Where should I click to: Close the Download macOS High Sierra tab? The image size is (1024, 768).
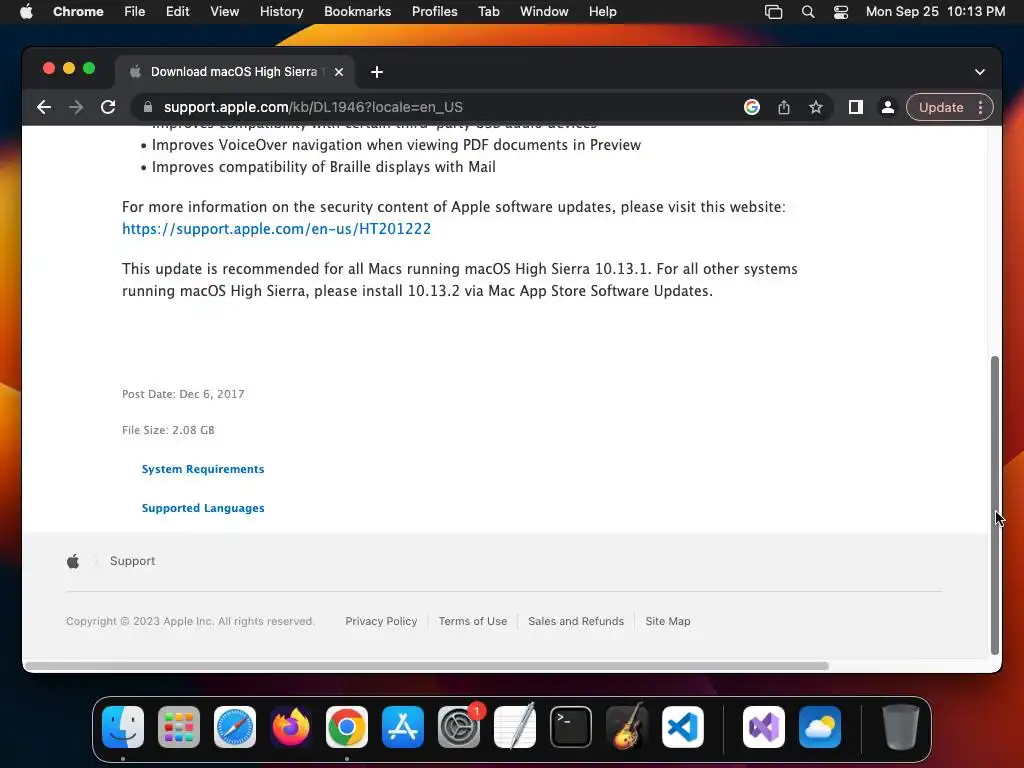339,72
